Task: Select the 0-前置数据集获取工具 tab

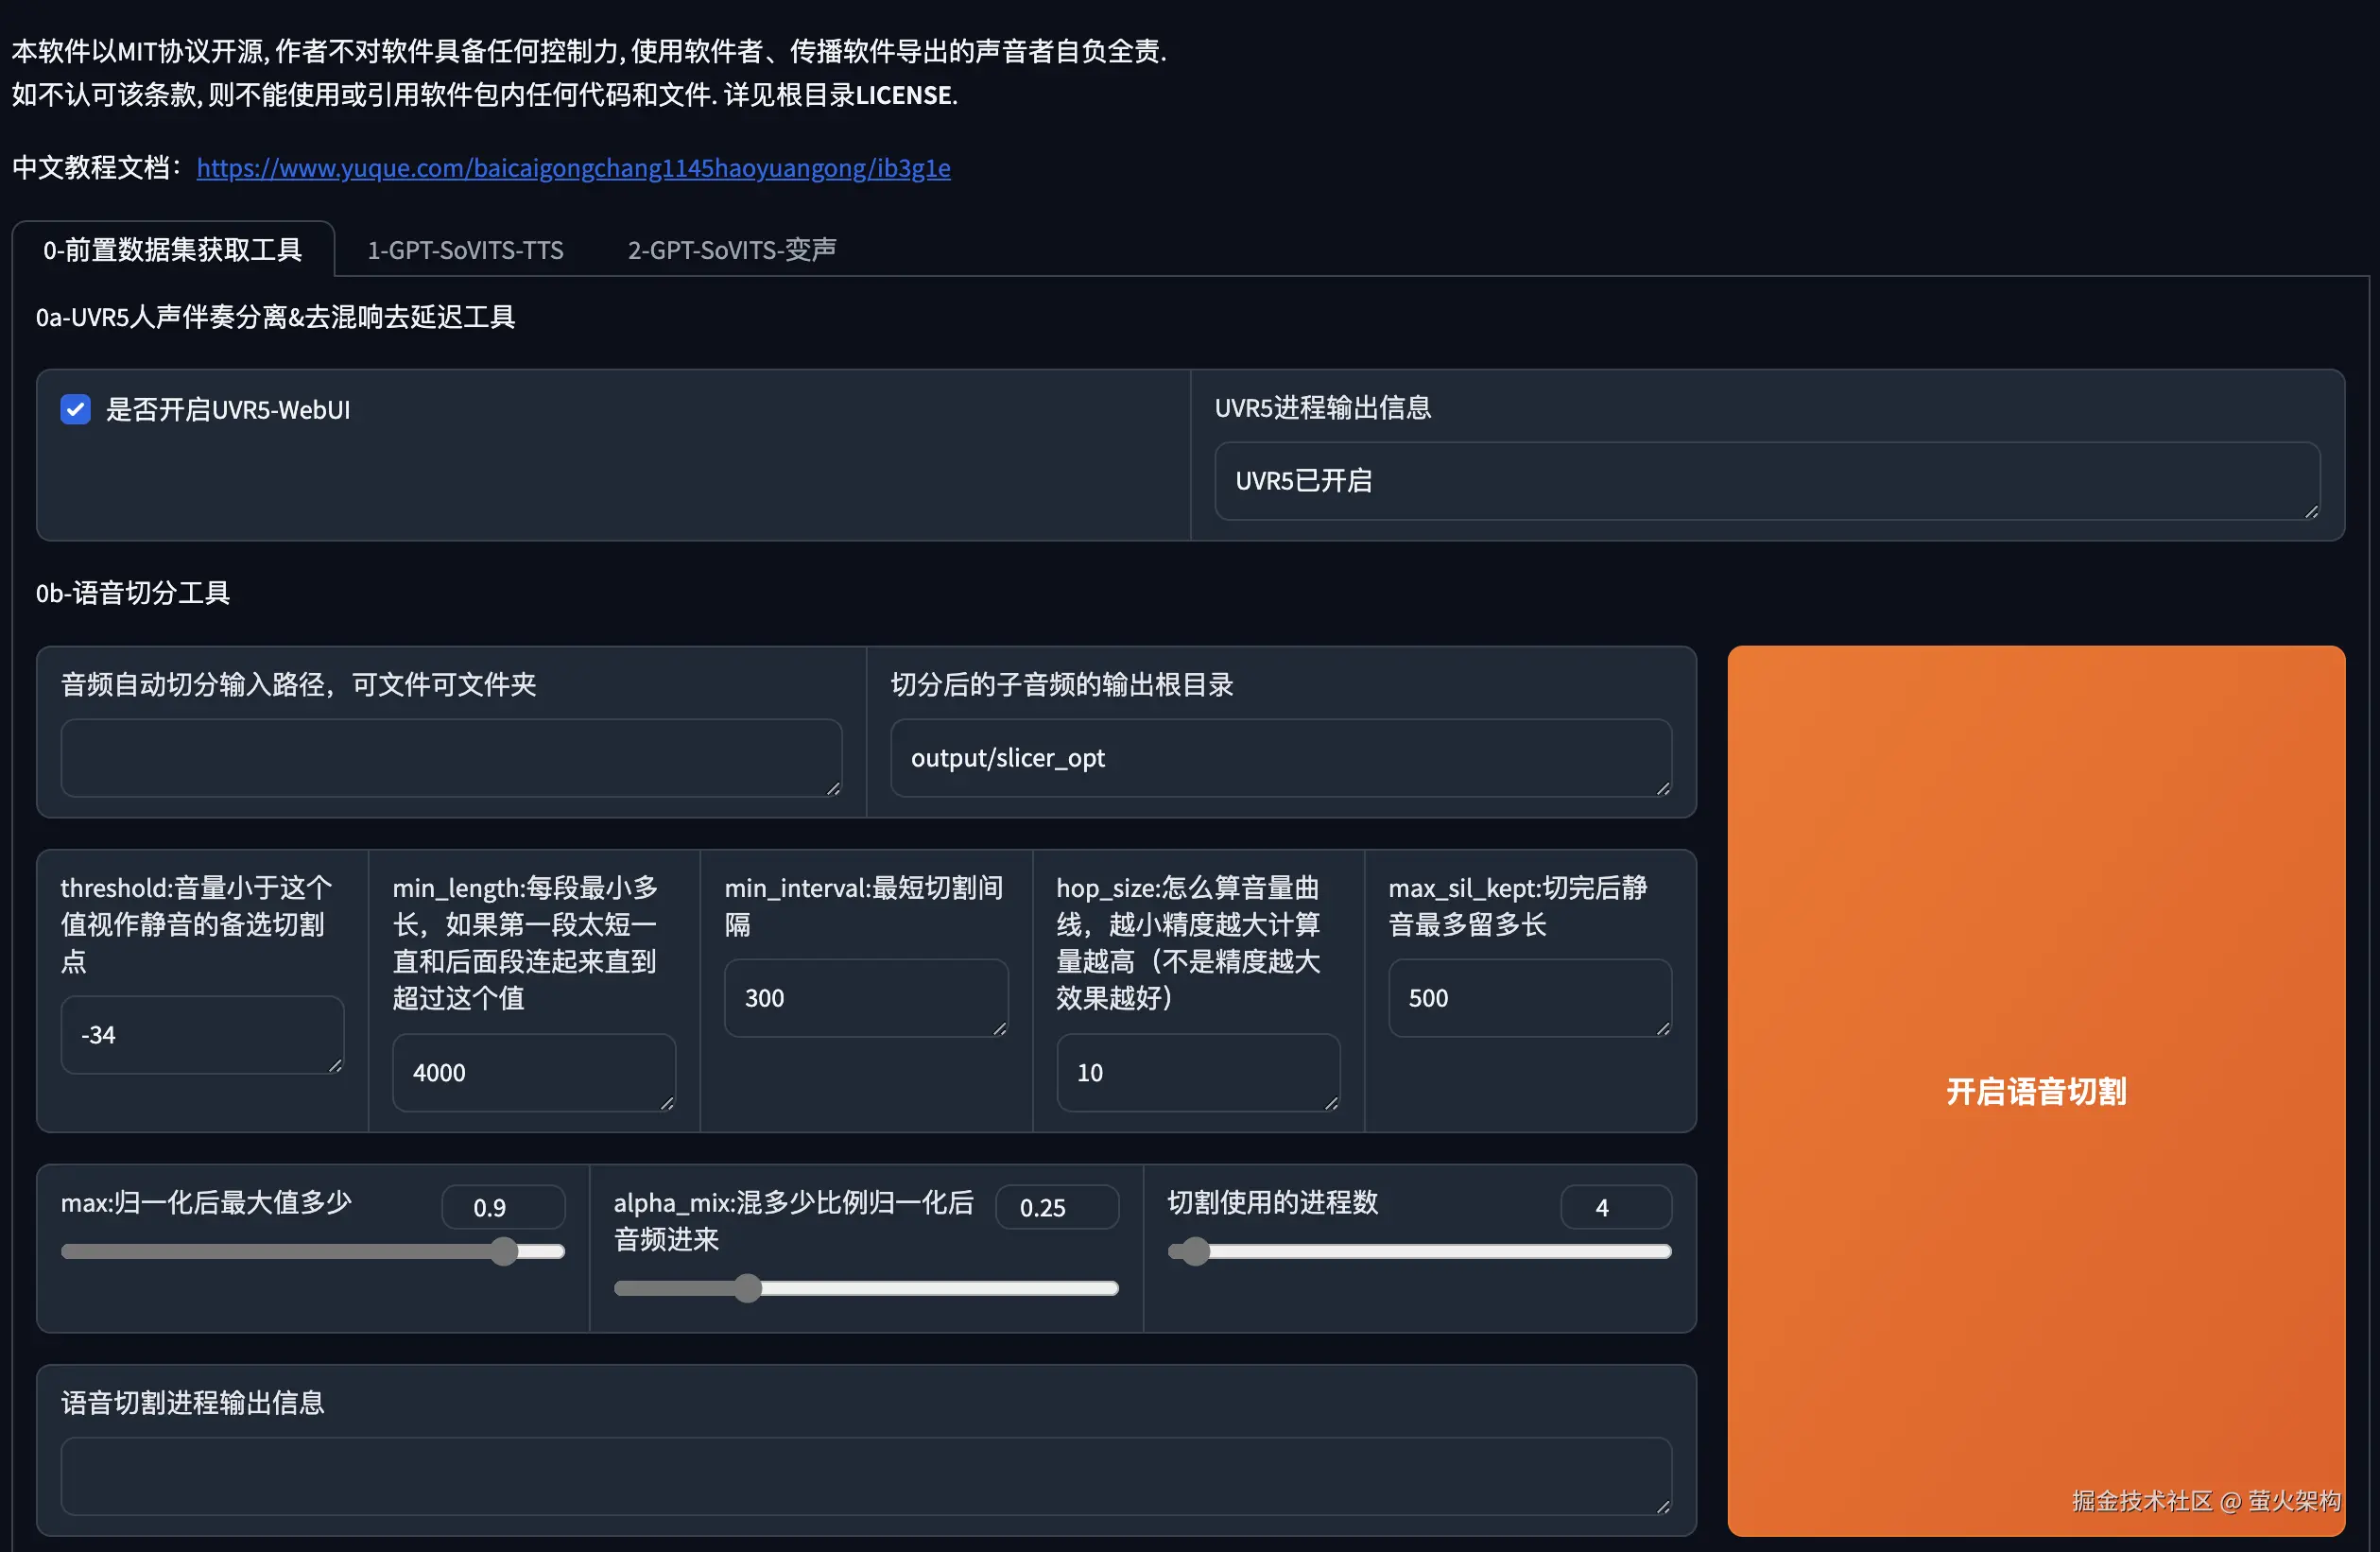Action: 172,249
